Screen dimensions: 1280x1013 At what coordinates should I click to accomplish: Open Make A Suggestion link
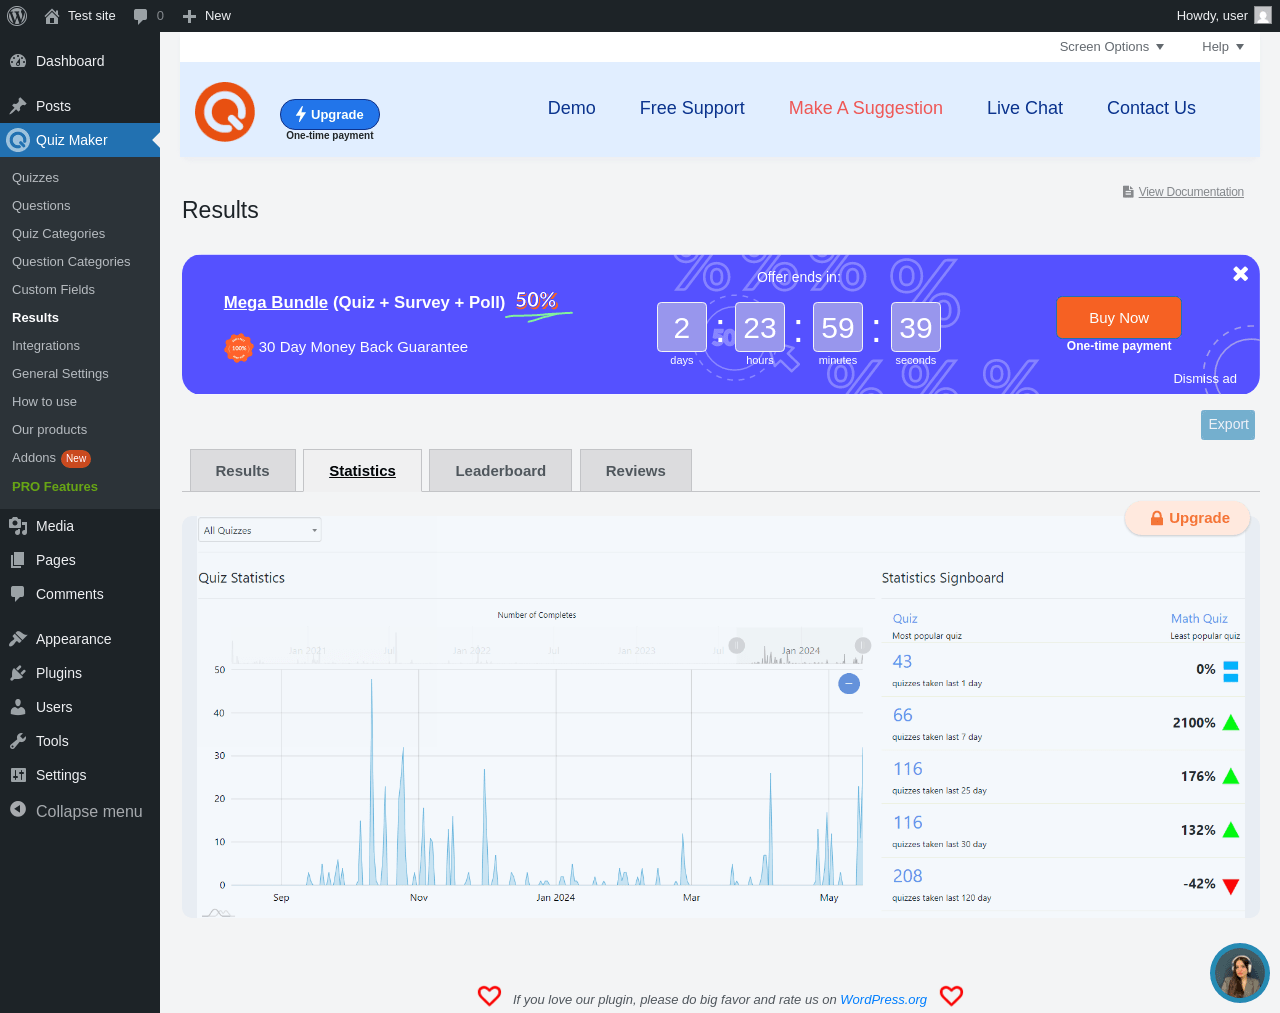point(866,108)
